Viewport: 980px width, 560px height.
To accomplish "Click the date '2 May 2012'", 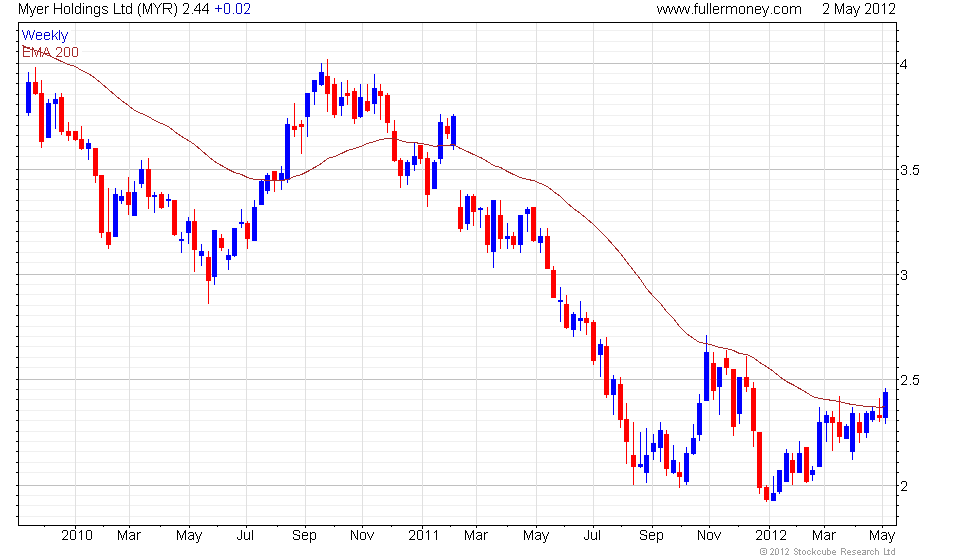I will (859, 9).
